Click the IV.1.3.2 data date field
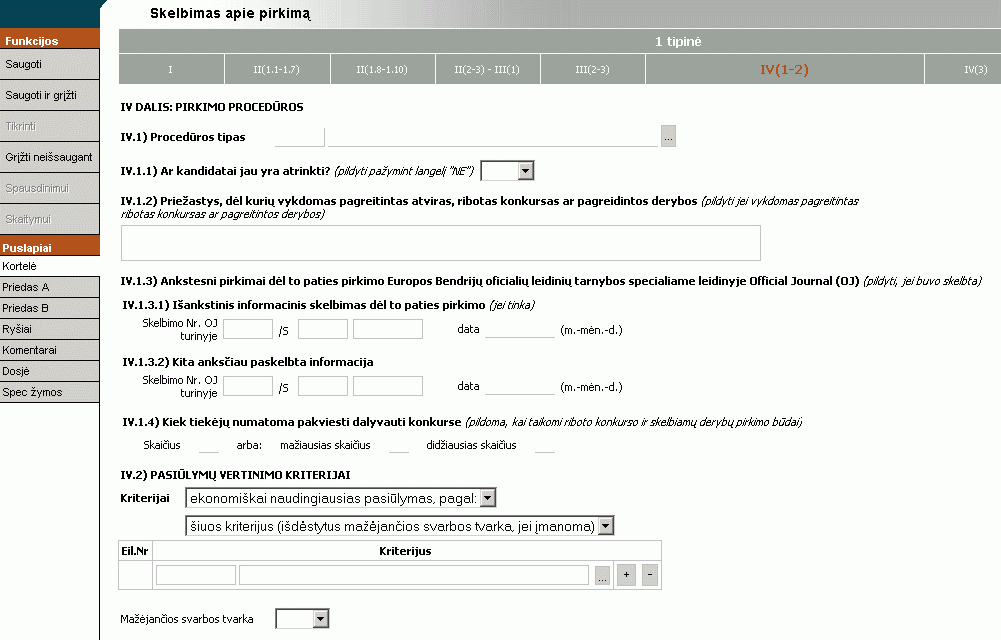Image resolution: width=1001 pixels, height=640 pixels. coord(520,386)
